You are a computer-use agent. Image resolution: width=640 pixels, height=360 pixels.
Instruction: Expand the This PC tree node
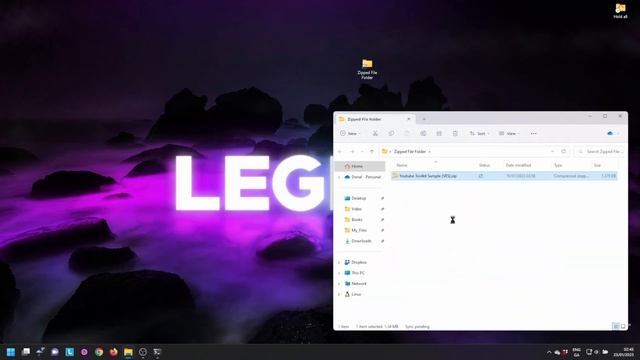pyautogui.click(x=339, y=273)
